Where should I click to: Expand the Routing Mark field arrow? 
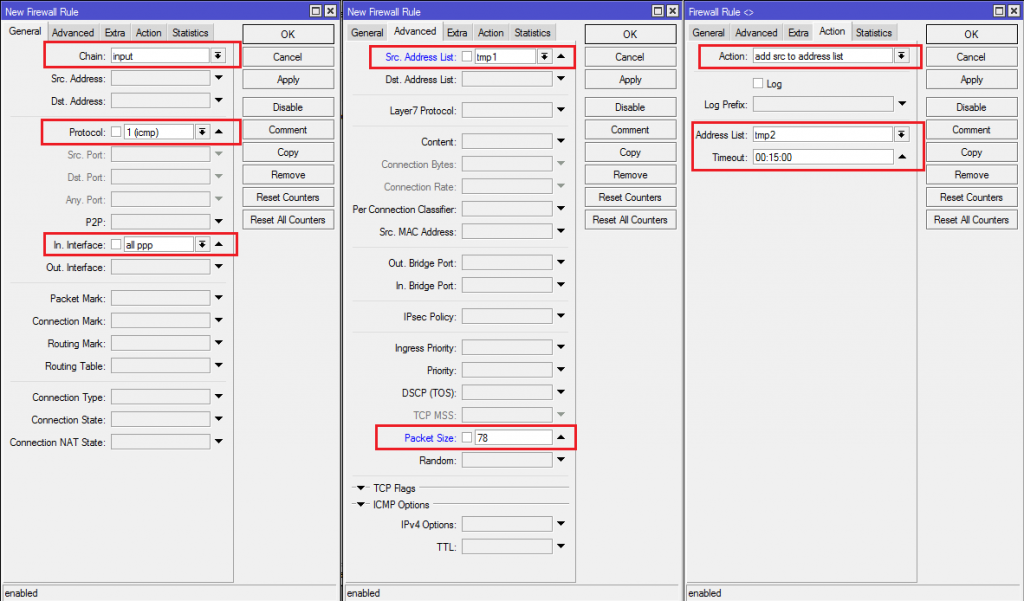219,343
